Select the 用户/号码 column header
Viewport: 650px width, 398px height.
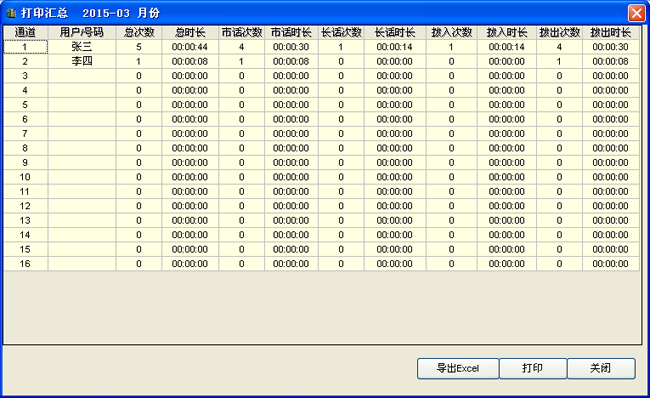tap(82, 32)
